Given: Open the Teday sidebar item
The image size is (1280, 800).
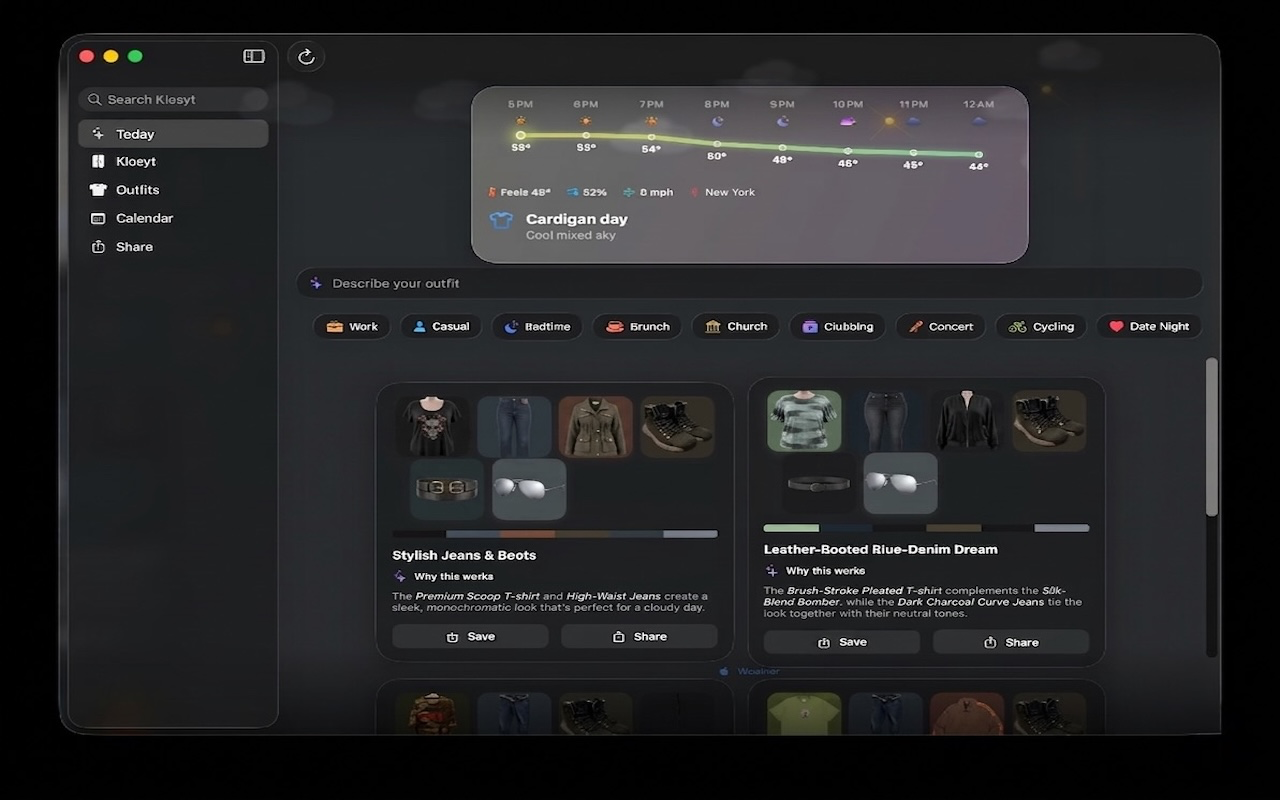Looking at the screenshot, I should (173, 134).
